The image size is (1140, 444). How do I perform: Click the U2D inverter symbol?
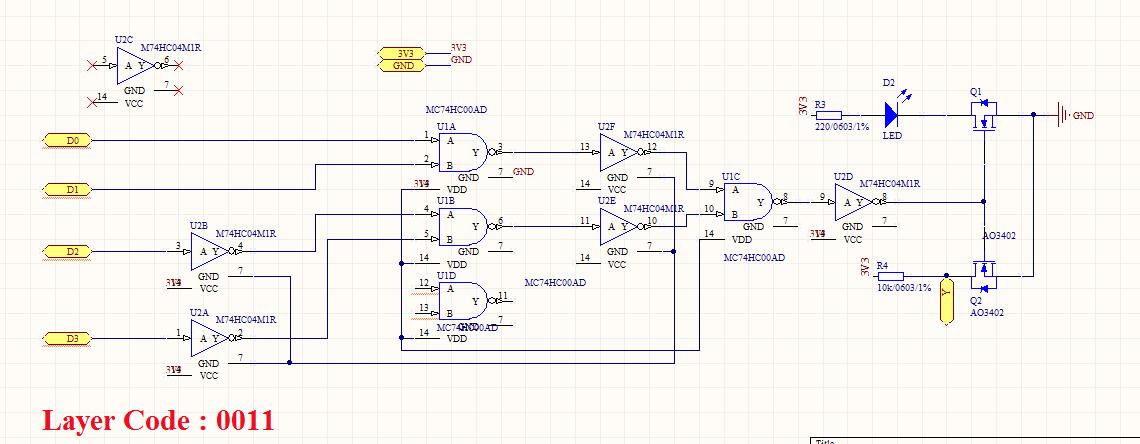[x=853, y=204]
